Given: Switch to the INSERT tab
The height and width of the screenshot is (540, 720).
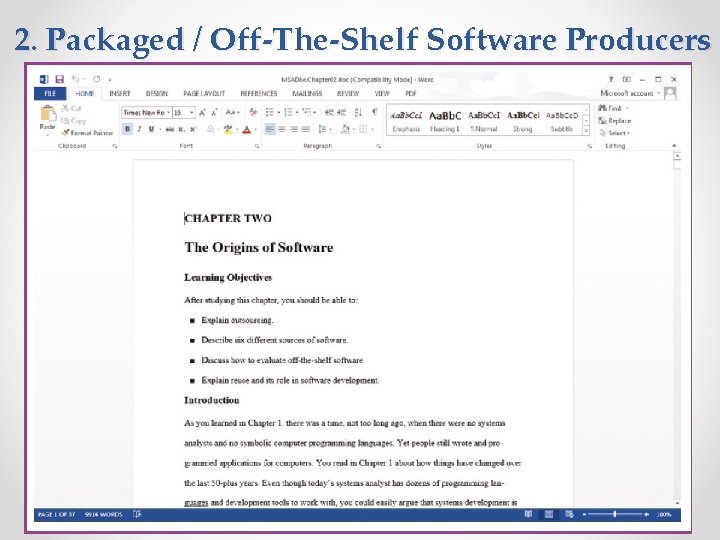Looking at the screenshot, I should 120,94.
